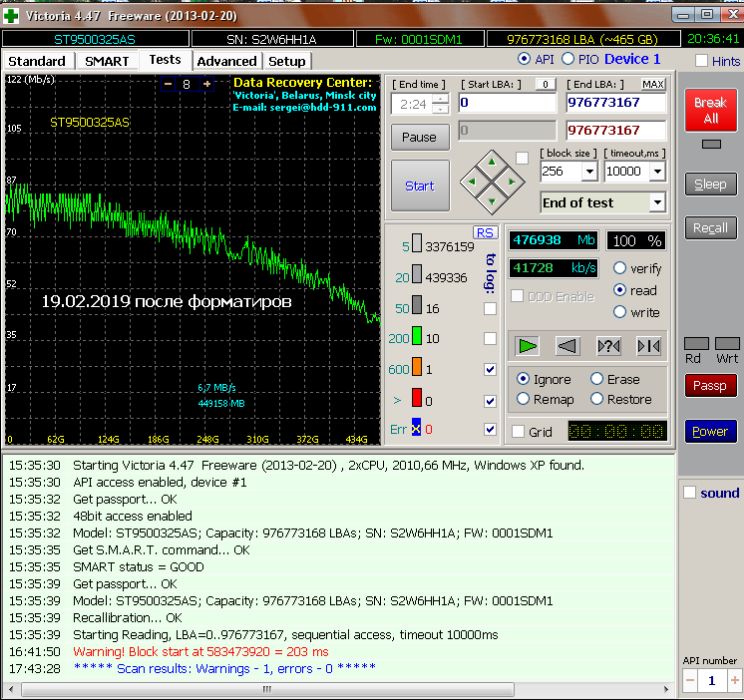Viewport: 744px width, 700px height.
Task: Choose the random access scan mode icon
Action: tap(608, 346)
